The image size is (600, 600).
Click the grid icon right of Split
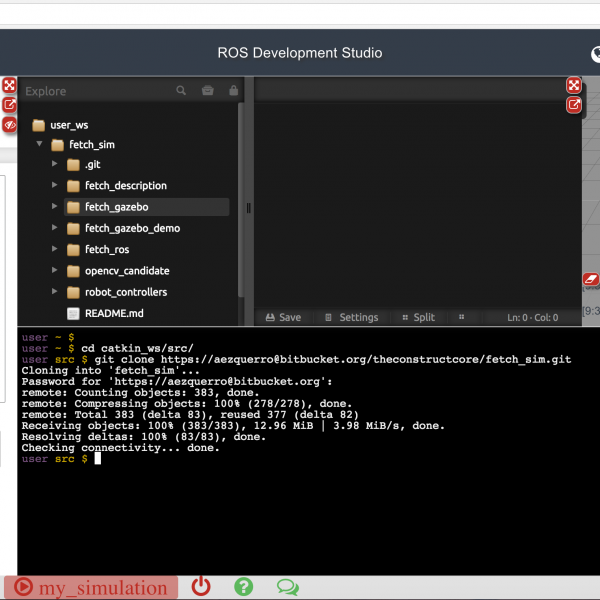pyautogui.click(x=461, y=317)
